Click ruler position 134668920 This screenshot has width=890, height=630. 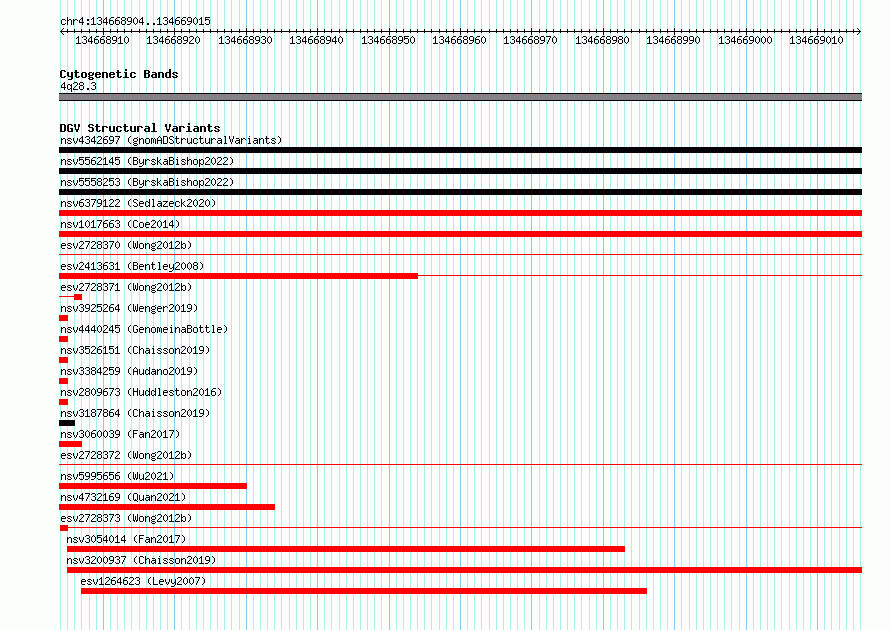click(173, 40)
